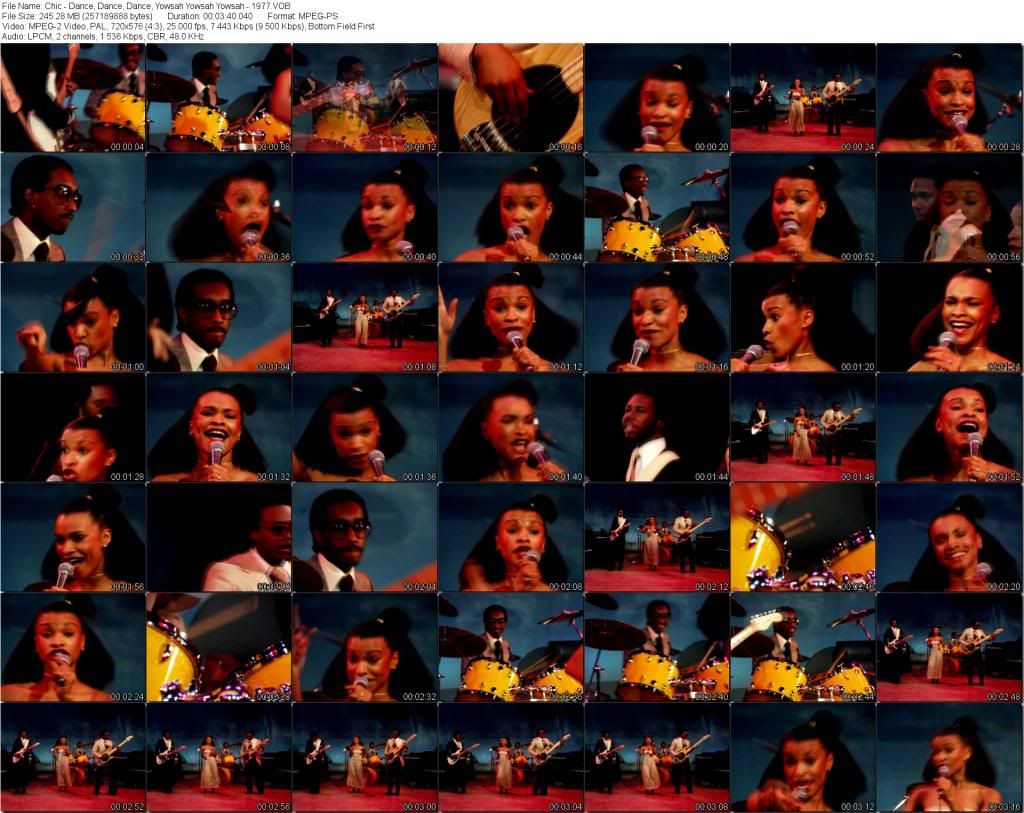Click the Video line starting MPEG-2 Video, PAL
1024x813 pixels.
click(188, 26)
